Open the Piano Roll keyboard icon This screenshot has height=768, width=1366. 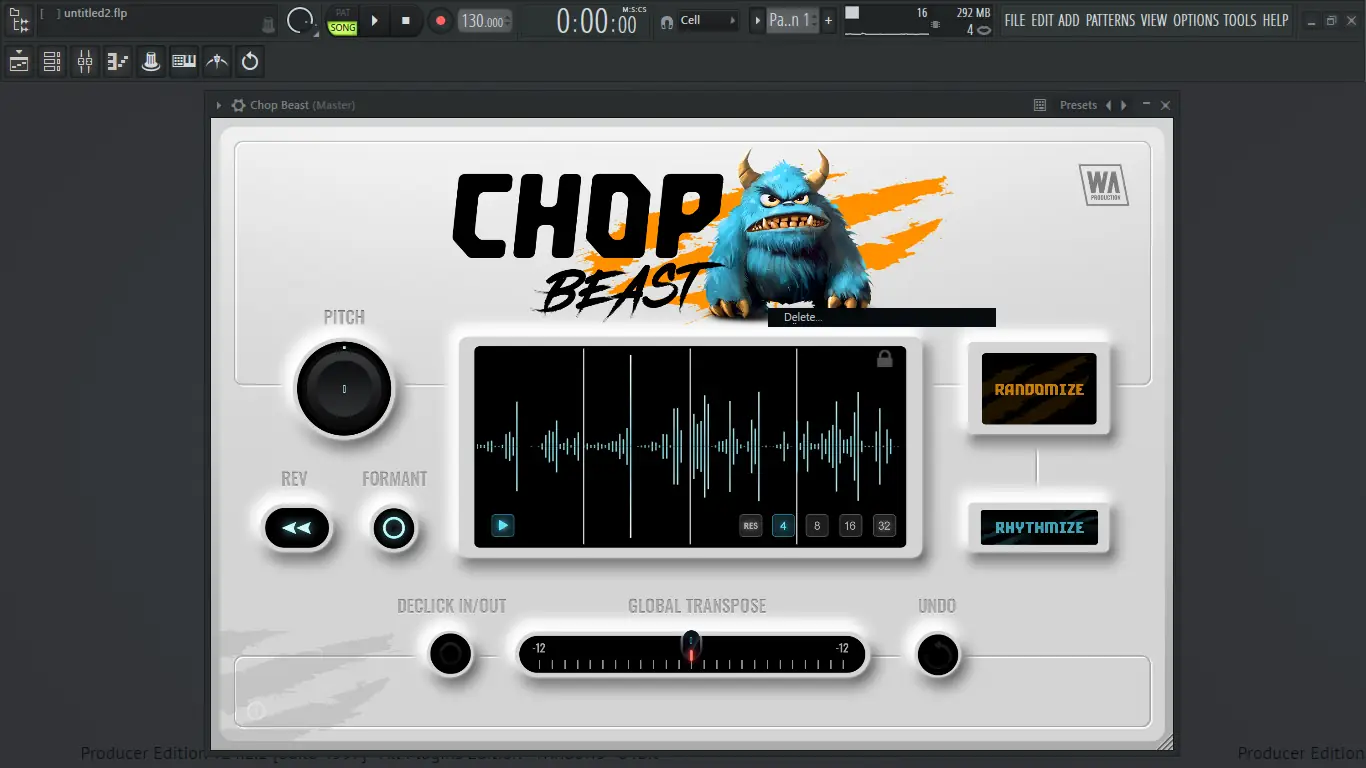coord(184,62)
